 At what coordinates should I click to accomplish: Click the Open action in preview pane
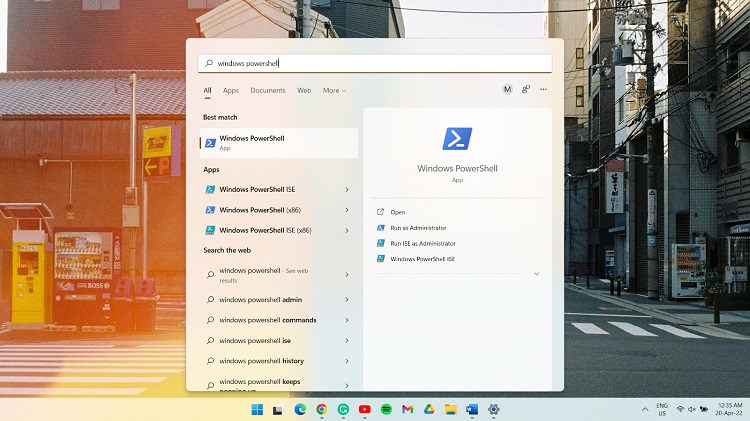point(397,212)
